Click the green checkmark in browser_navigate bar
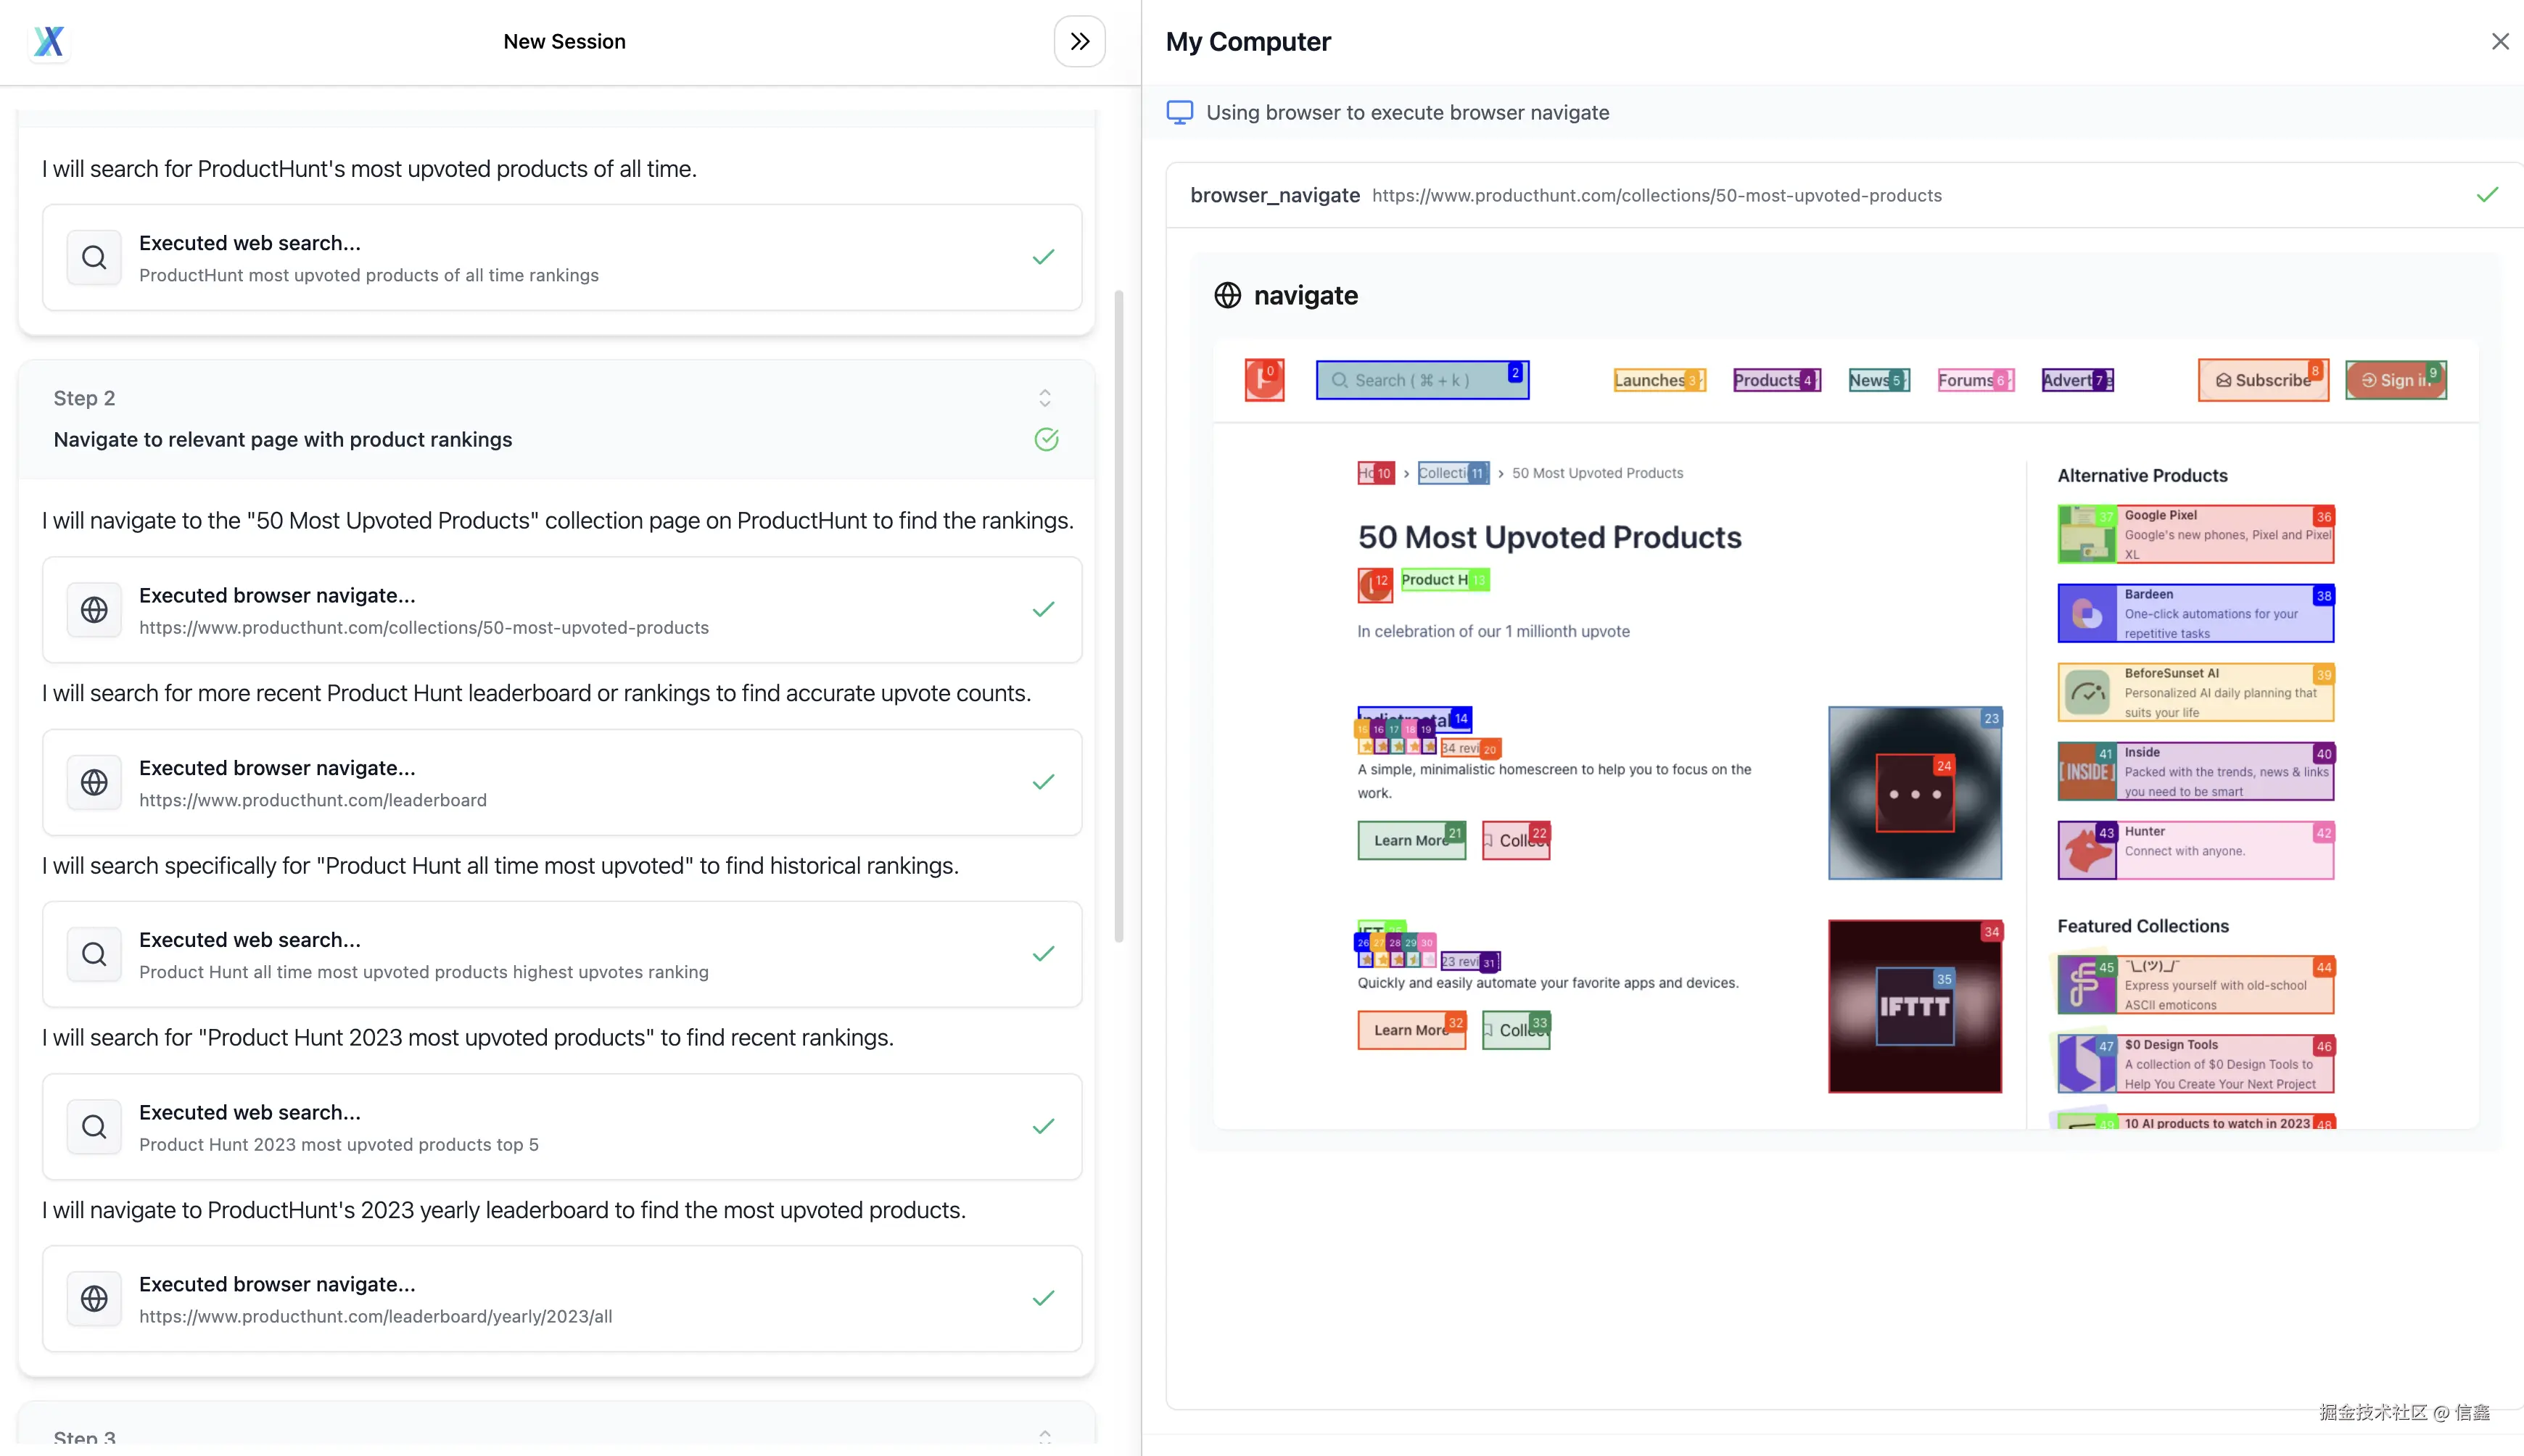Viewport: 2524px width, 1456px height. click(2487, 195)
